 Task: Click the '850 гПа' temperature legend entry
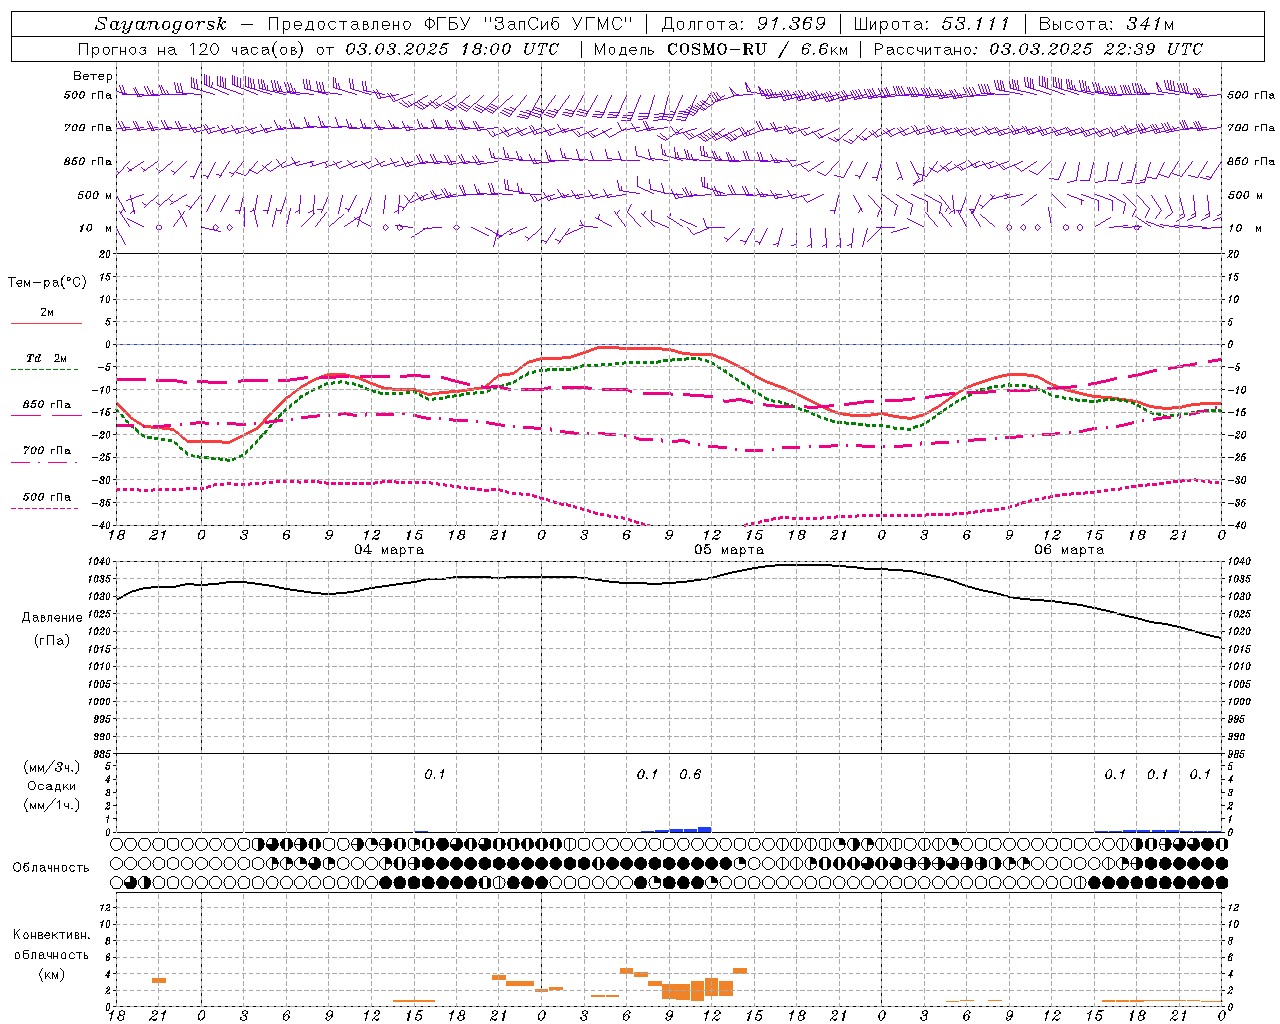(x=47, y=405)
